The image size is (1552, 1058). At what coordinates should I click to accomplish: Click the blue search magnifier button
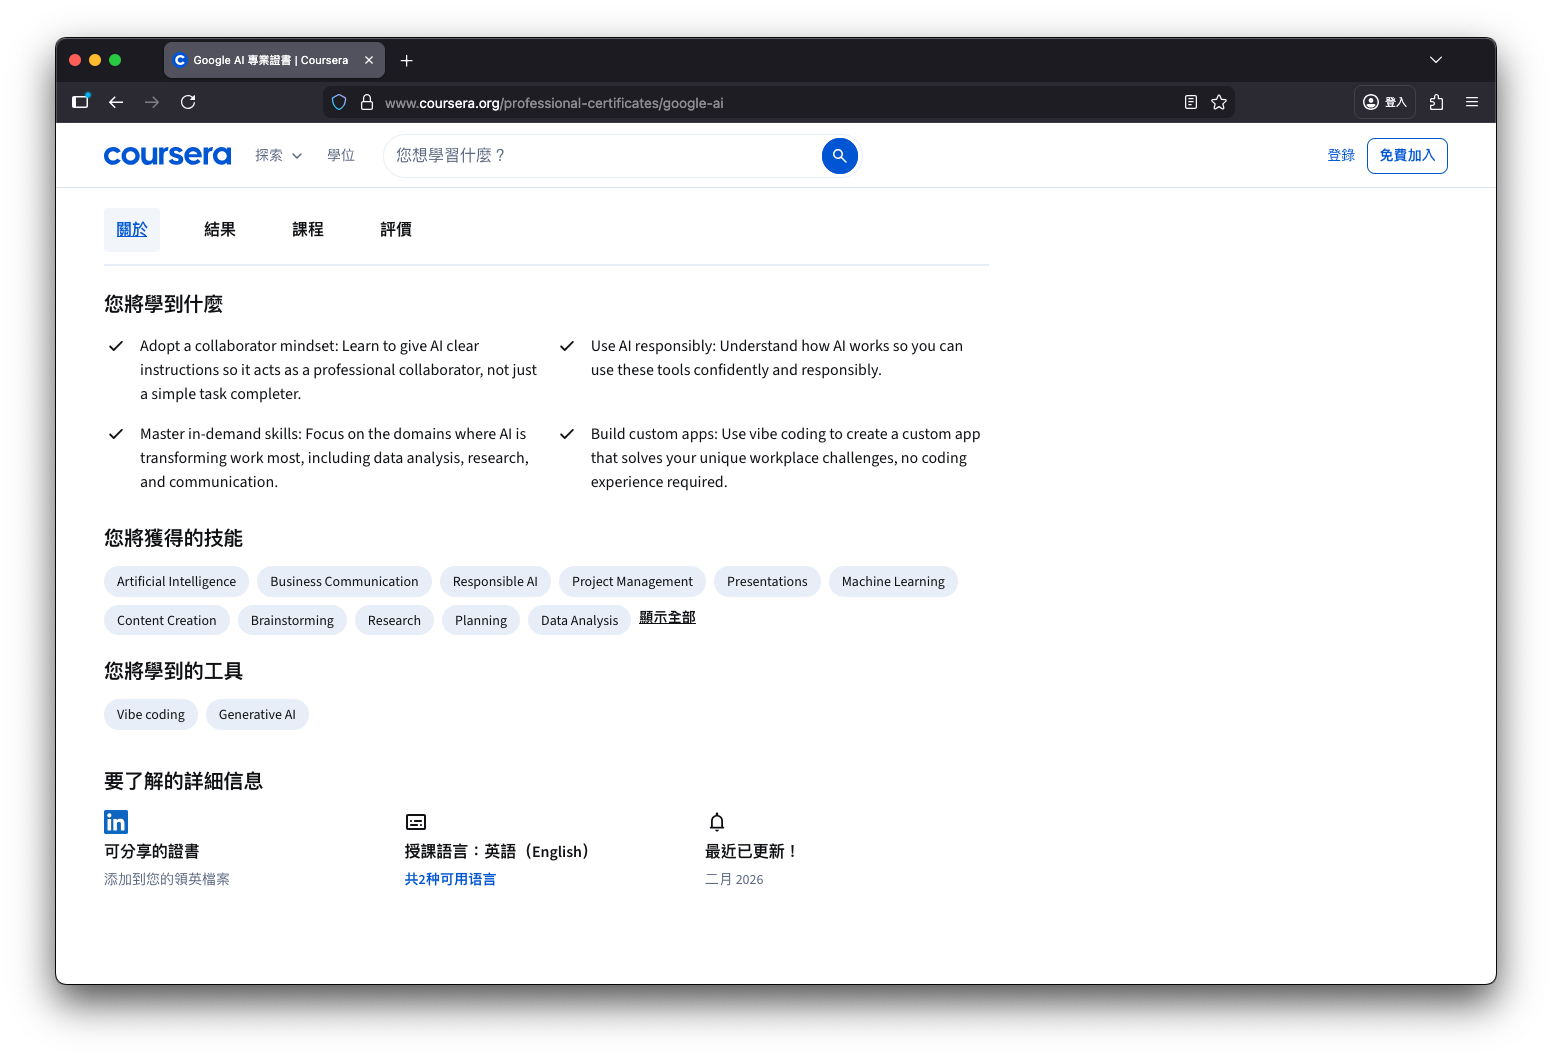pyautogui.click(x=839, y=156)
